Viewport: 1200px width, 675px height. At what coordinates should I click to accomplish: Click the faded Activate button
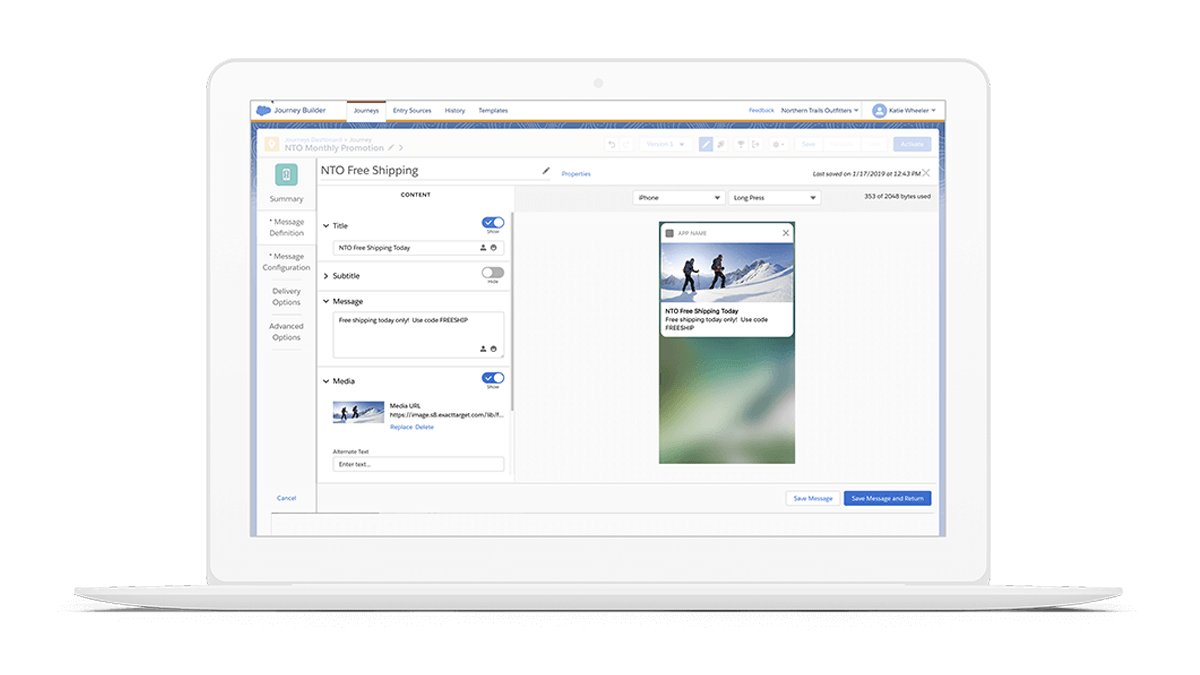click(x=912, y=145)
